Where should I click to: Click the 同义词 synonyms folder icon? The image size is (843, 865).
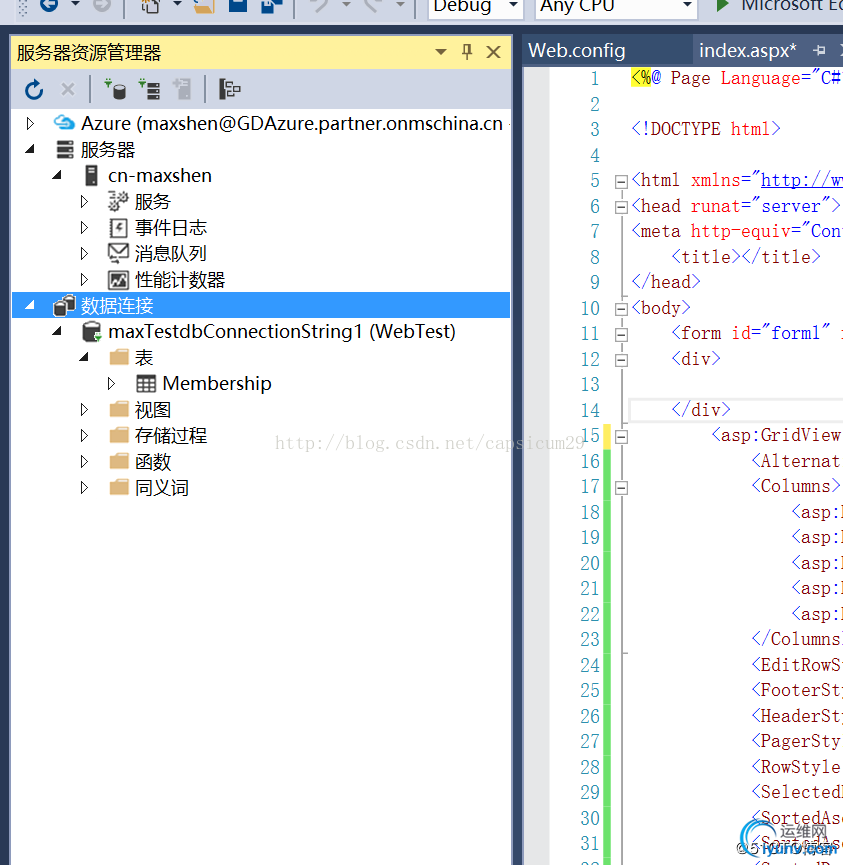(x=119, y=487)
